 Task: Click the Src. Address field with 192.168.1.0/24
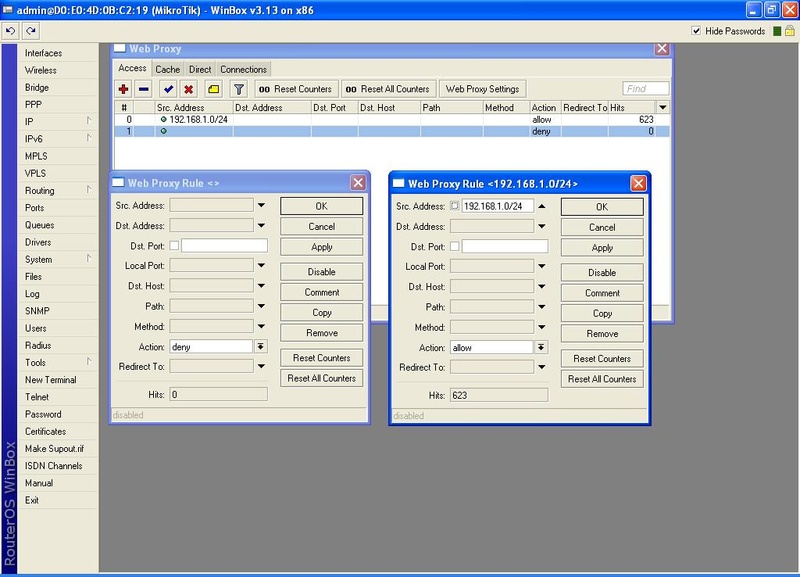(x=497, y=206)
